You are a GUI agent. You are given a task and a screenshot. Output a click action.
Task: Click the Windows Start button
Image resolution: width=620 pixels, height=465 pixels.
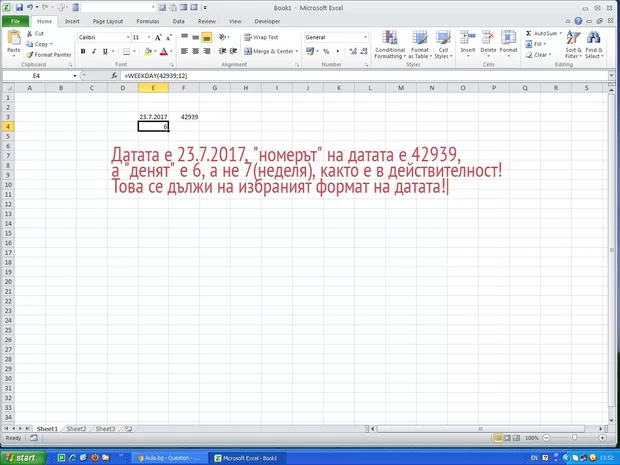tap(24, 457)
